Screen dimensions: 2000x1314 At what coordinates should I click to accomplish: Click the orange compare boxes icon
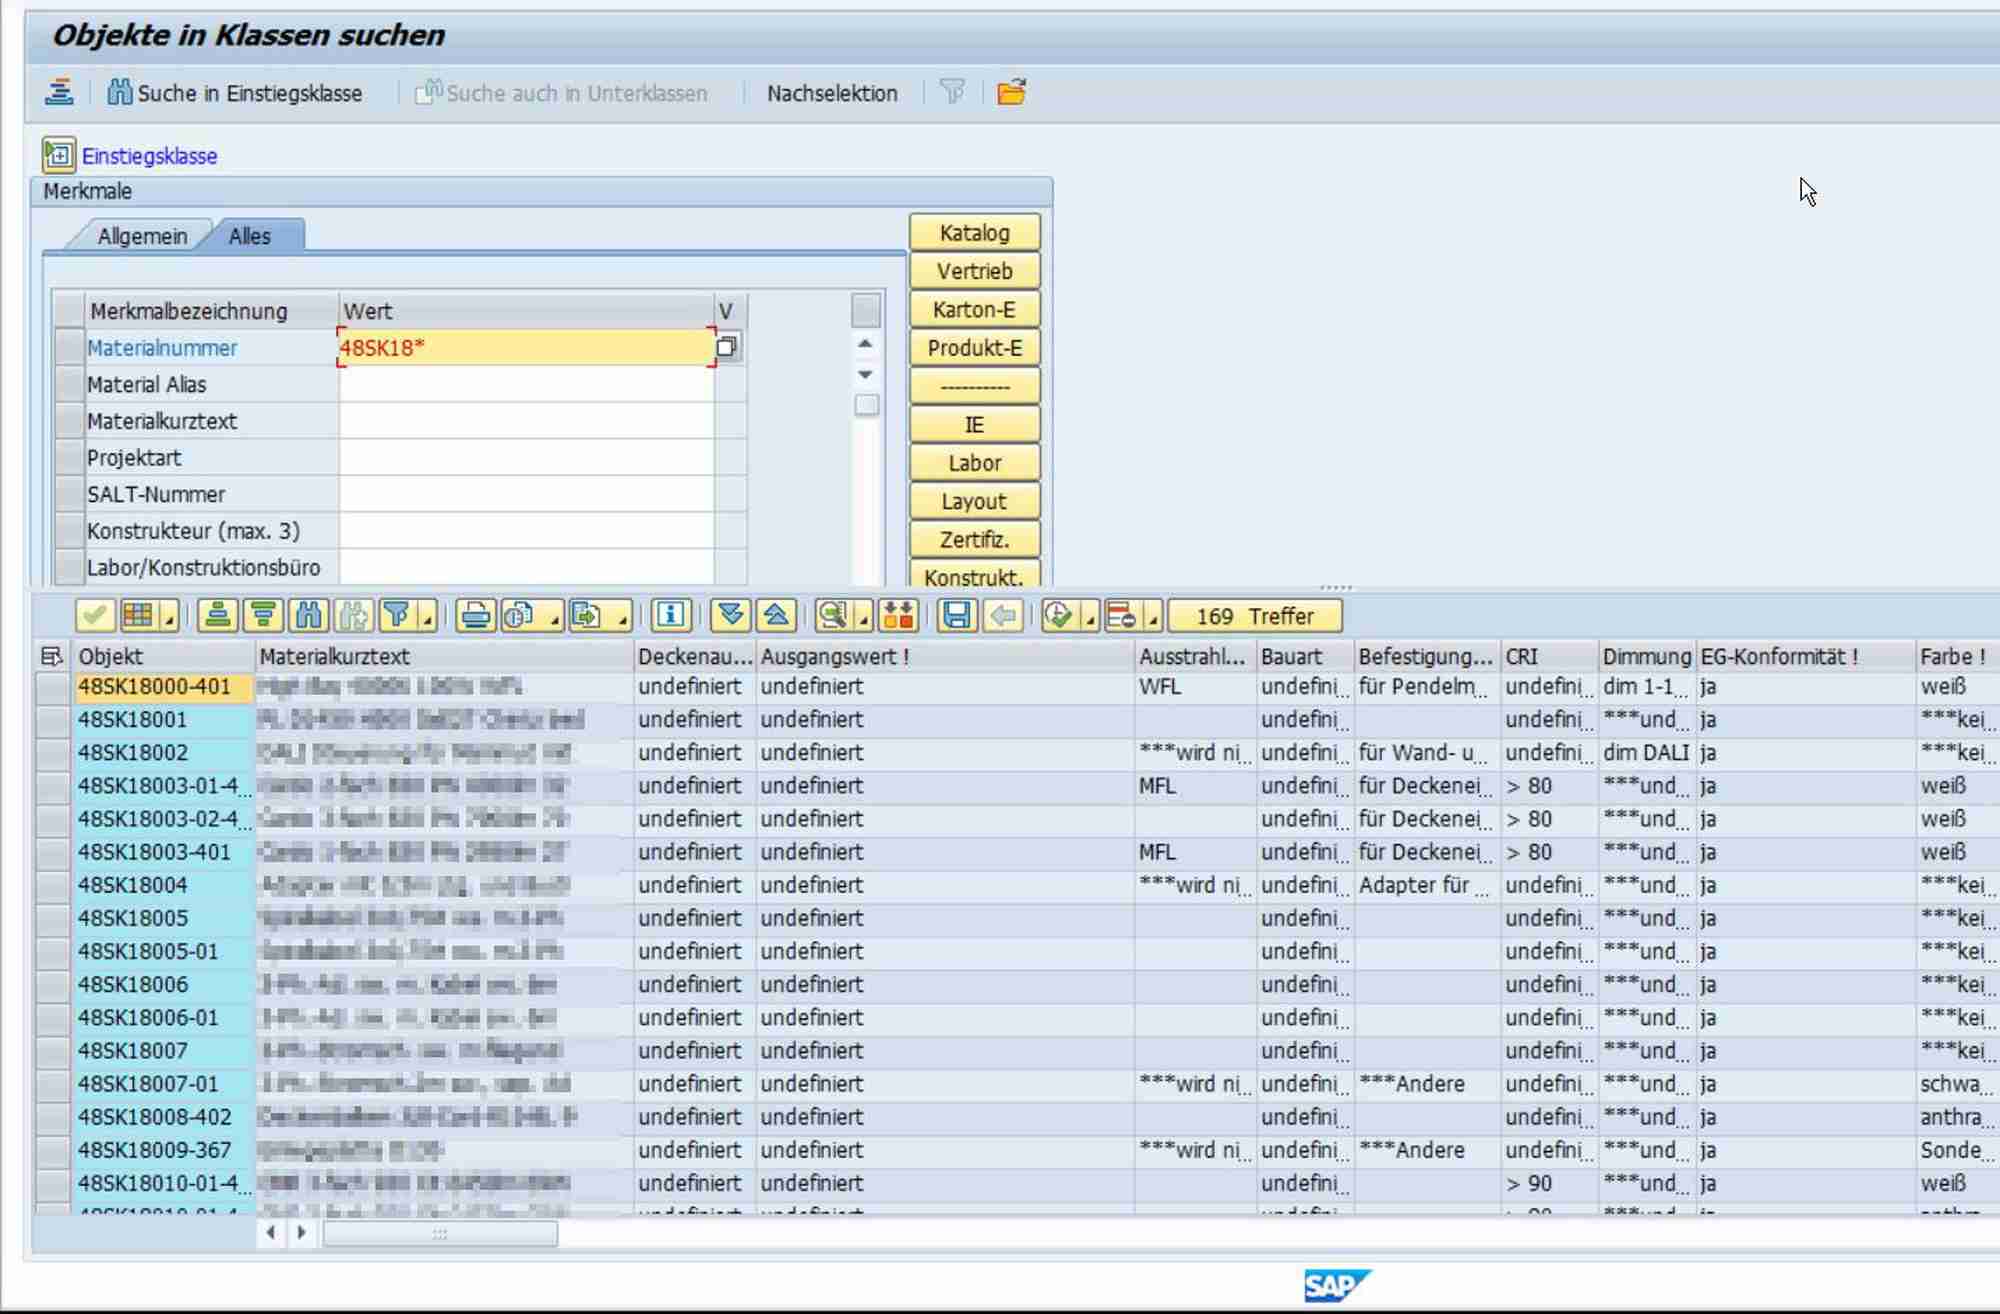point(898,616)
